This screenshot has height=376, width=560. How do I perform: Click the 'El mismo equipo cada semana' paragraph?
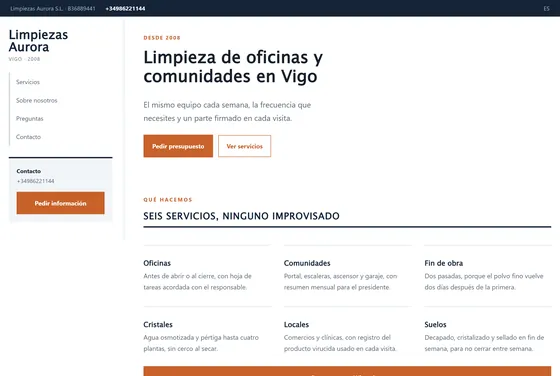[227, 111]
